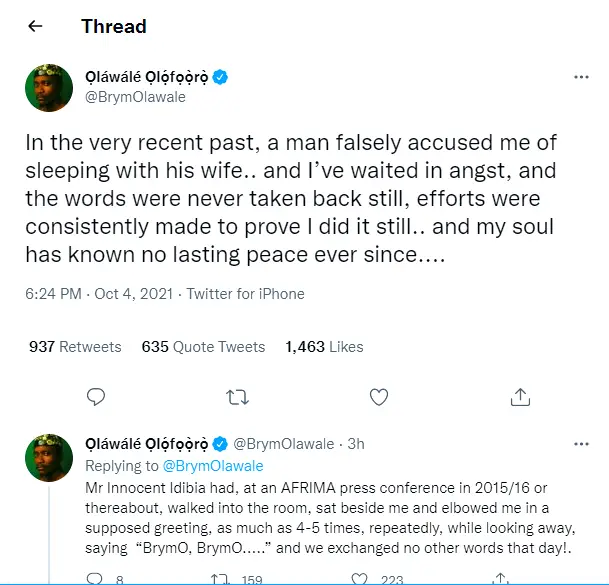
Task: Reply to the main tweet
Action: pyautogui.click(x=96, y=398)
